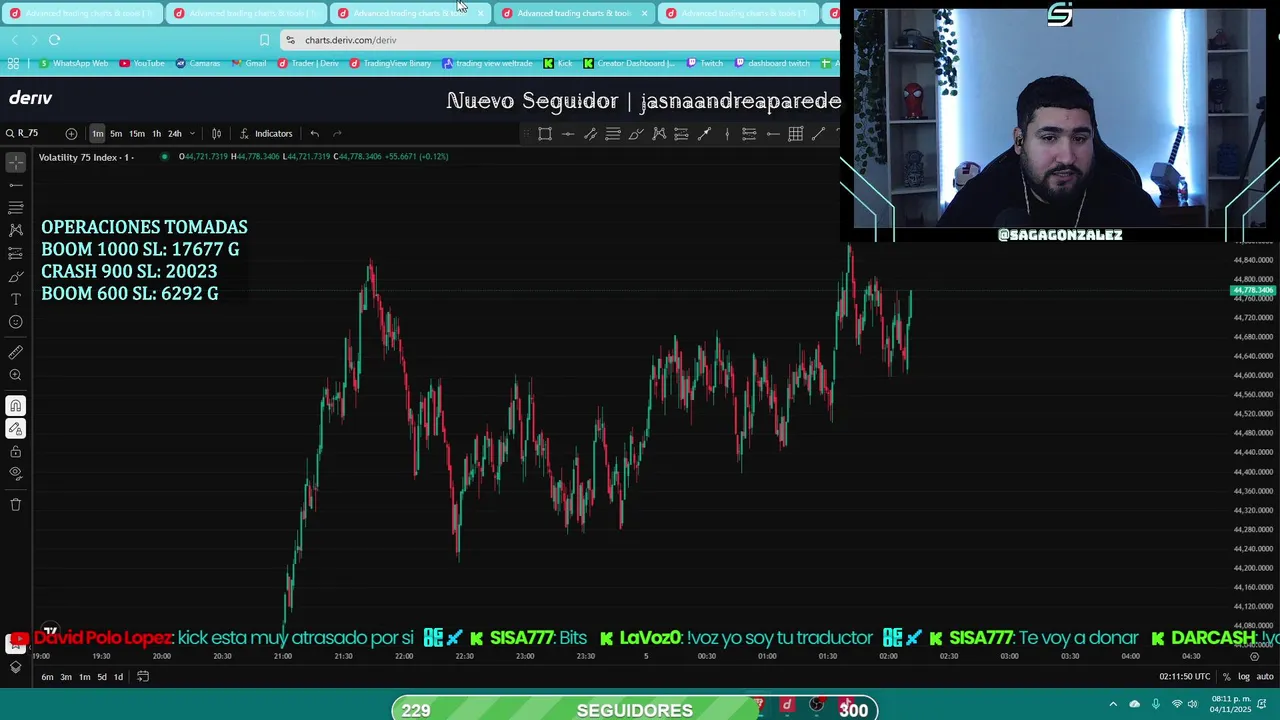Screen dimensions: 1280x720
Task: Select the 5d date range
Action: (102, 677)
